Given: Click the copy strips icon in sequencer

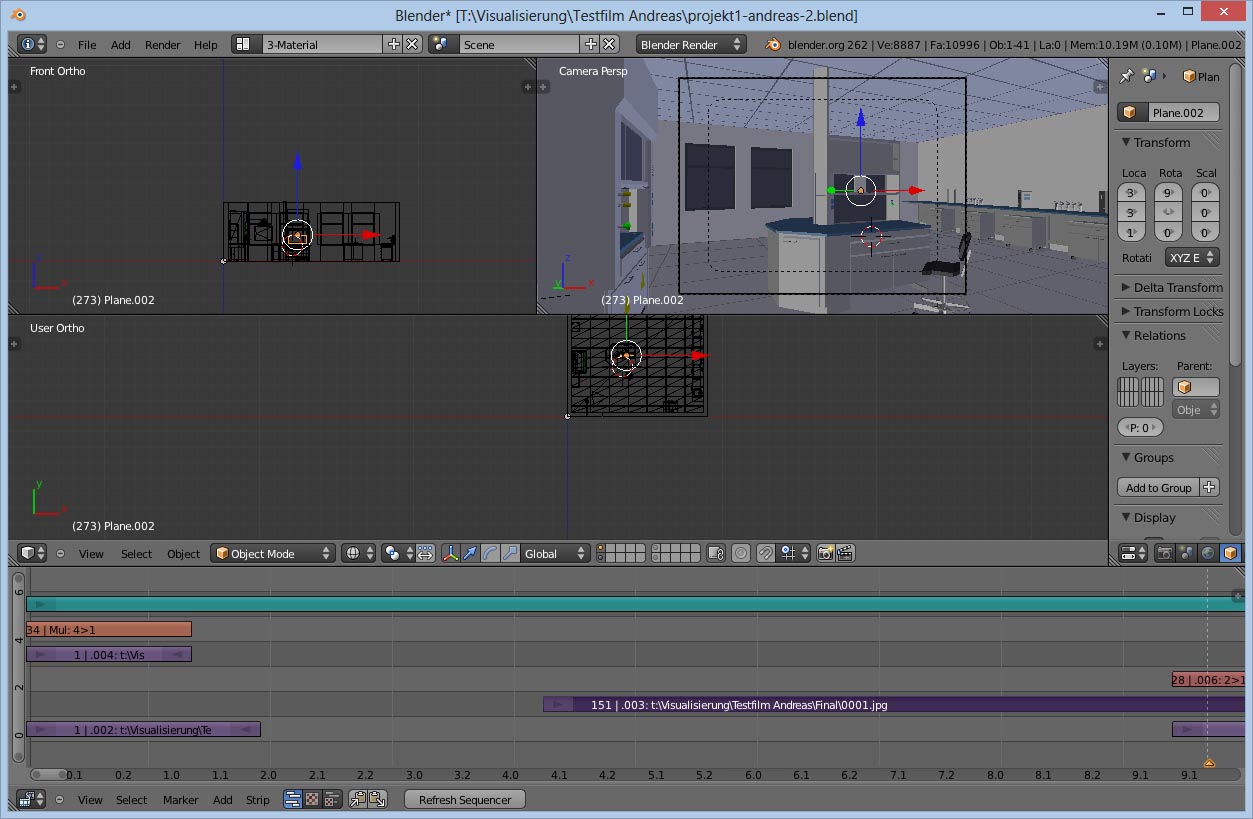Looking at the screenshot, I should coord(357,799).
